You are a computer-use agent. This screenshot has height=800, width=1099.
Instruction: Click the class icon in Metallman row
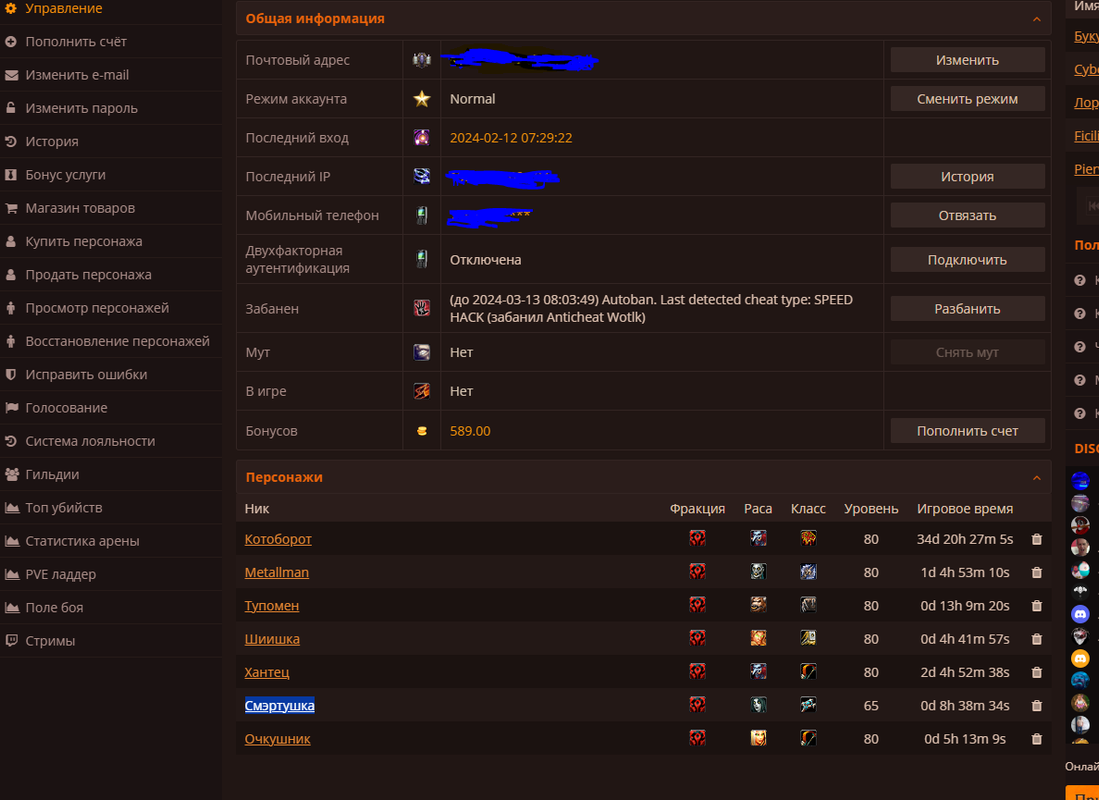click(808, 571)
